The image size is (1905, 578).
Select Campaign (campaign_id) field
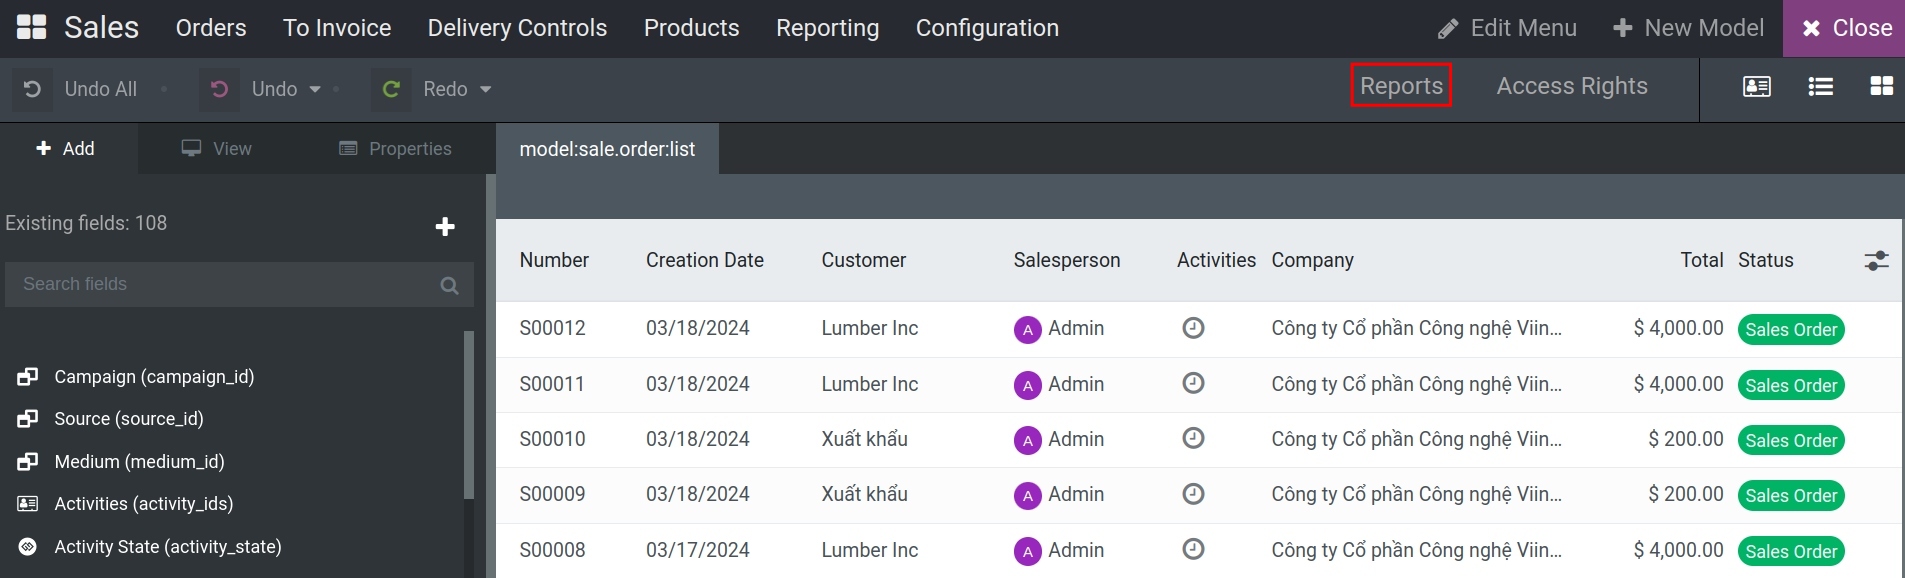[155, 377]
